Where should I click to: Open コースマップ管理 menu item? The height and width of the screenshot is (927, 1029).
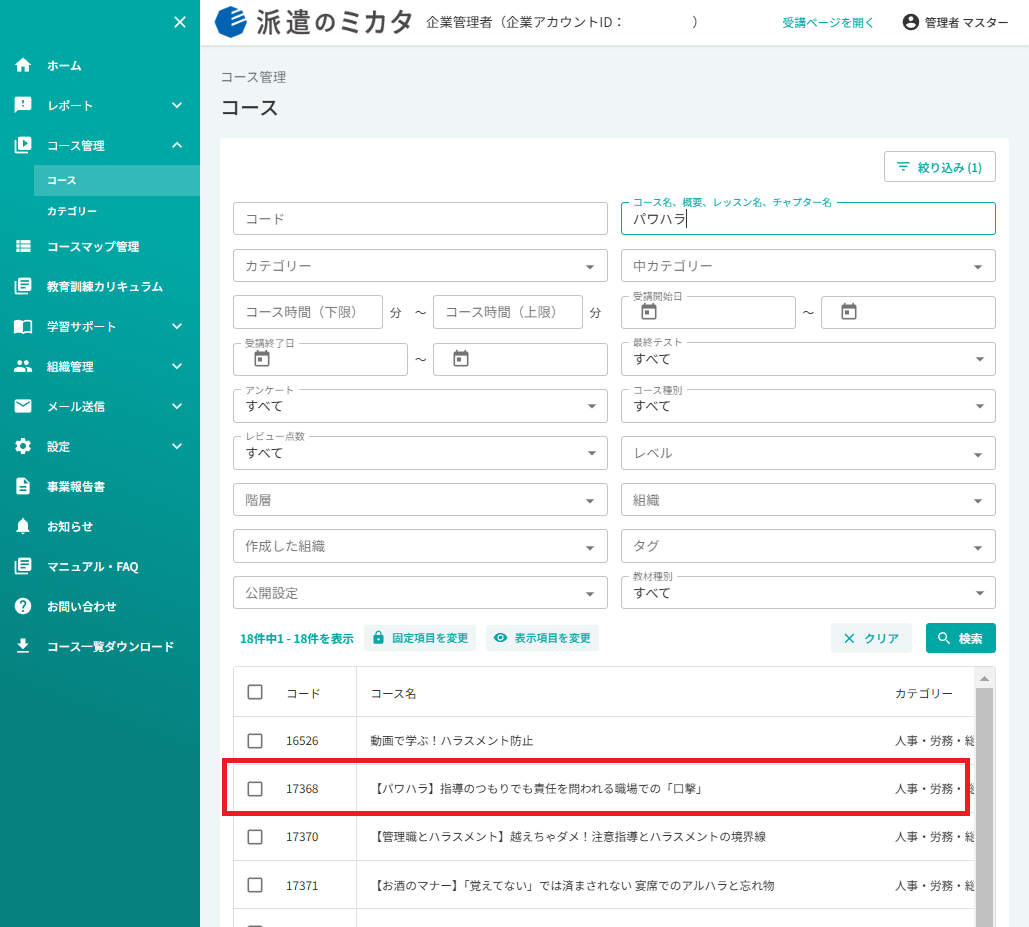(x=100, y=247)
